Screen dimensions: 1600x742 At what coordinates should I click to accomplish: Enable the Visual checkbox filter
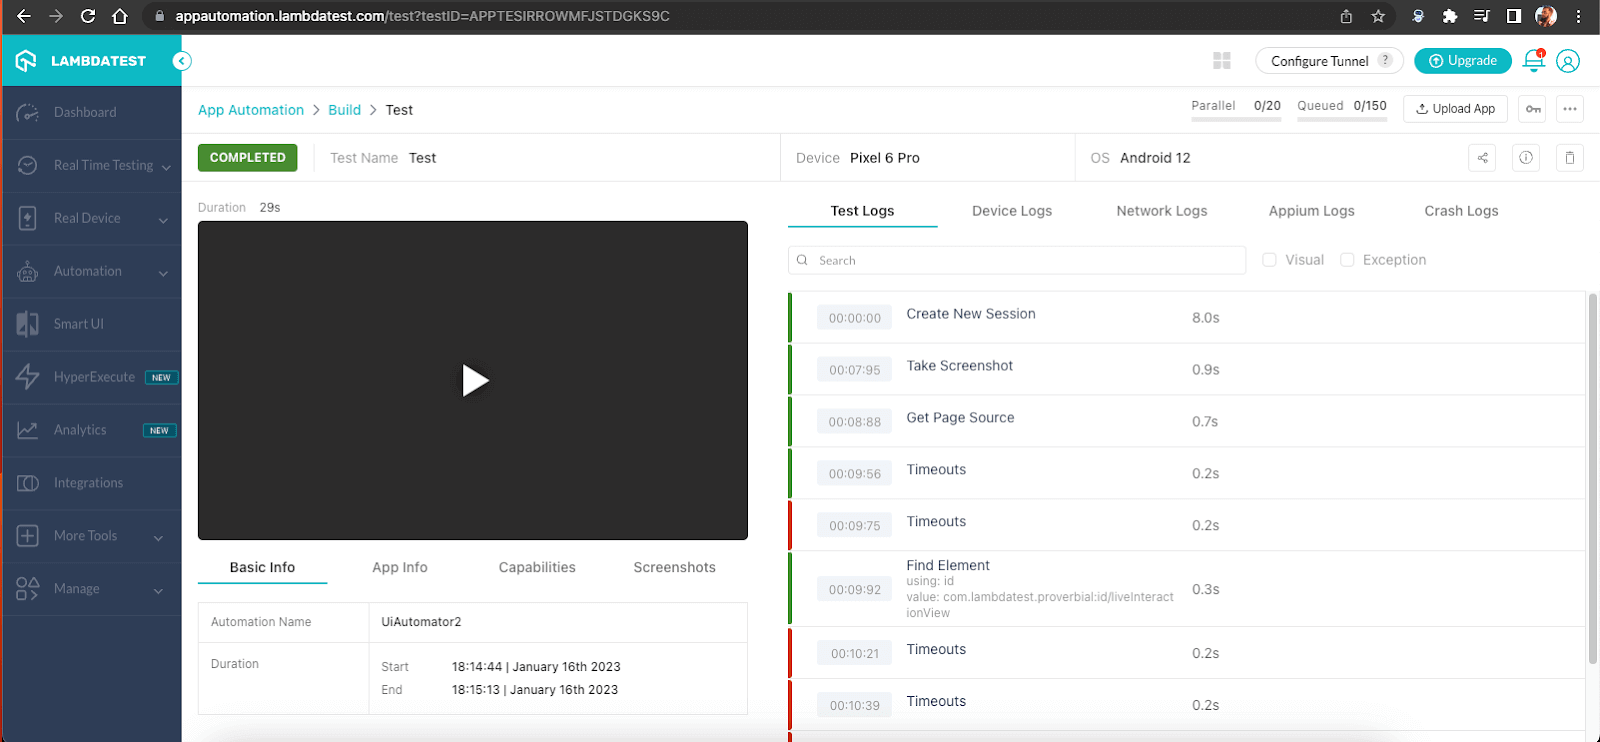pyautogui.click(x=1269, y=260)
